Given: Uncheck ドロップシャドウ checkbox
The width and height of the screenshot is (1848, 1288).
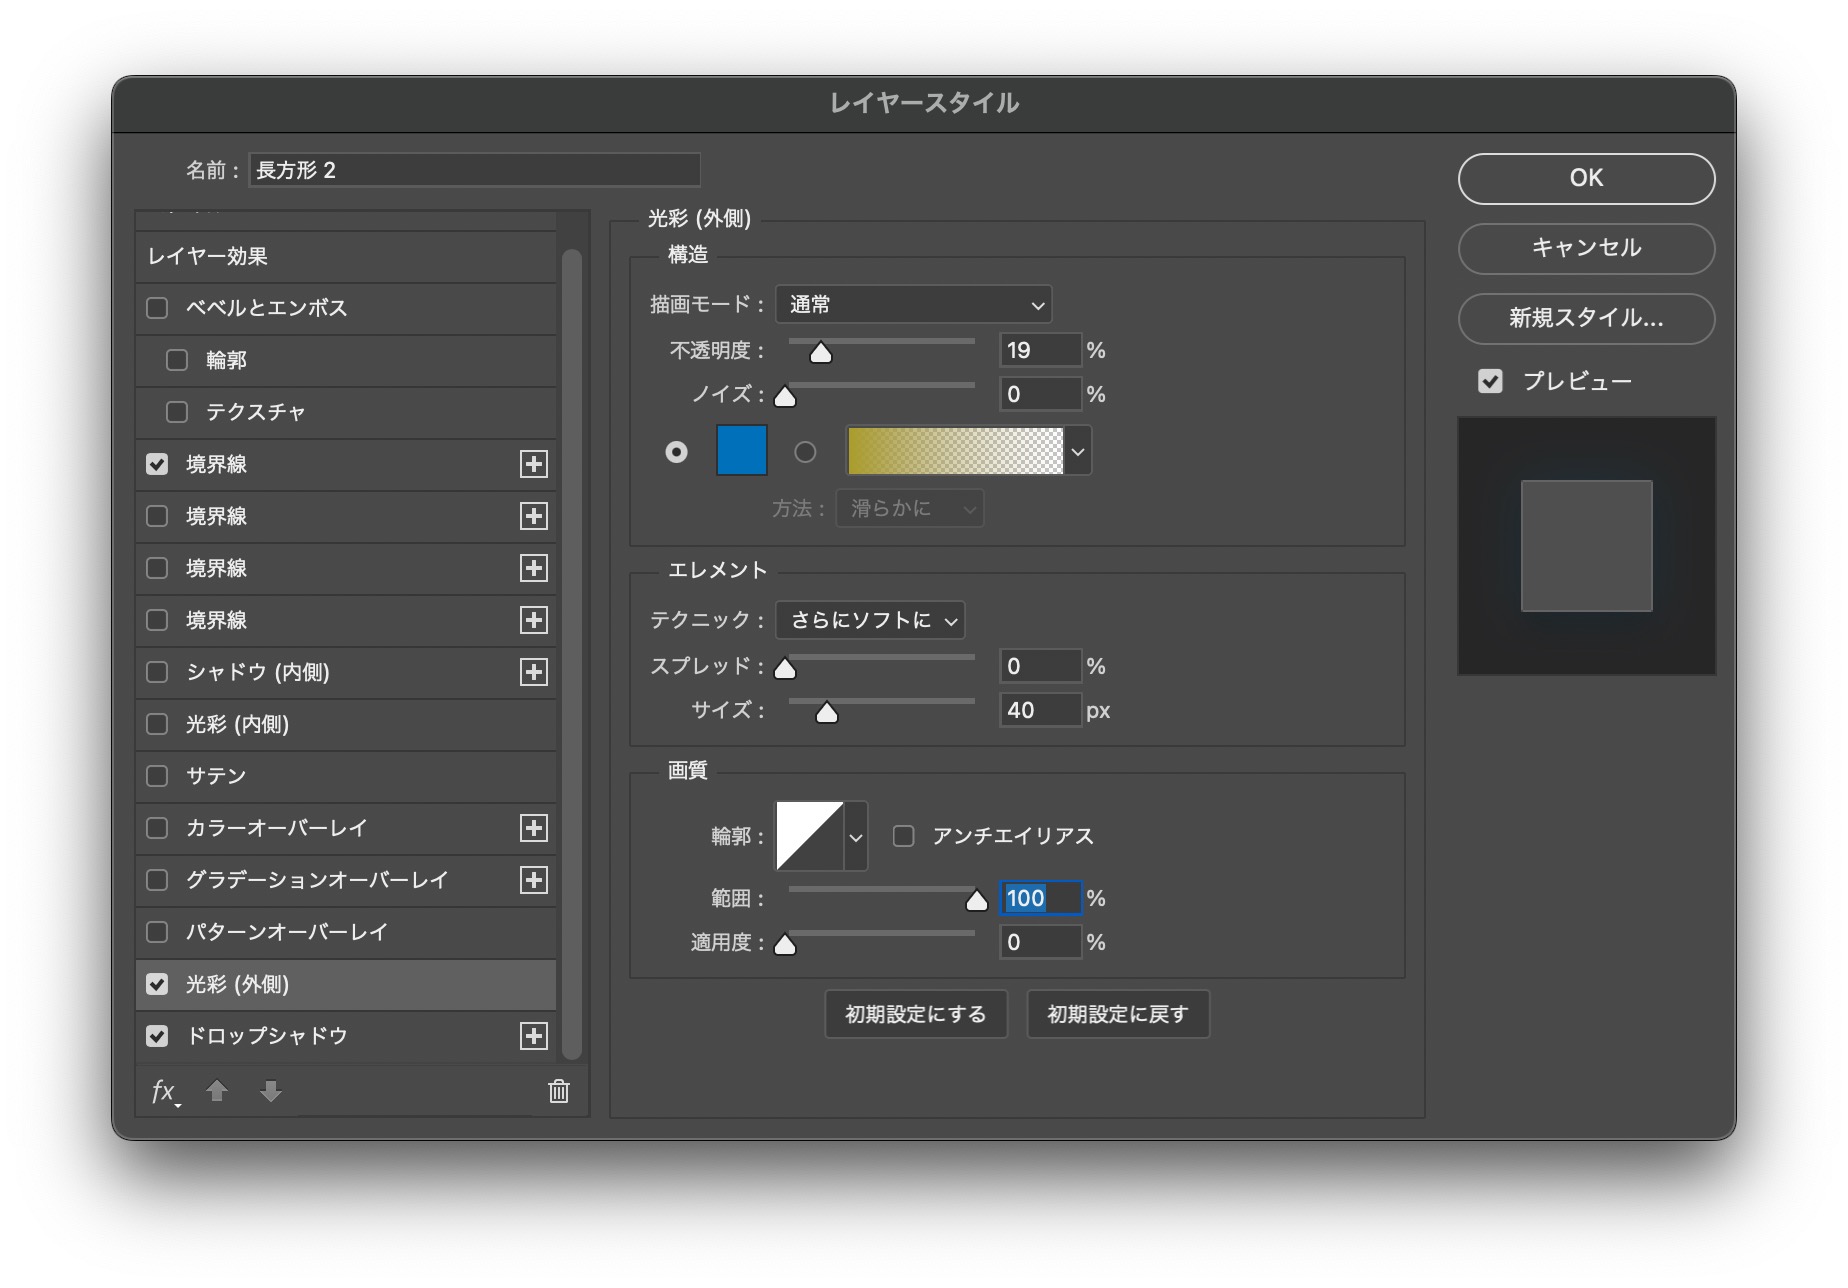Looking at the screenshot, I should [157, 1036].
